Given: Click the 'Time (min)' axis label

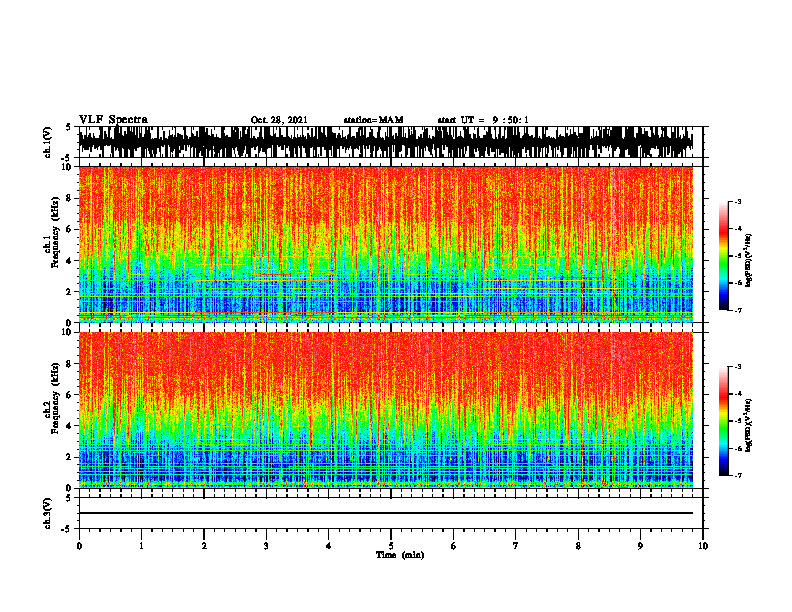Looking at the screenshot, I should coord(400,555).
